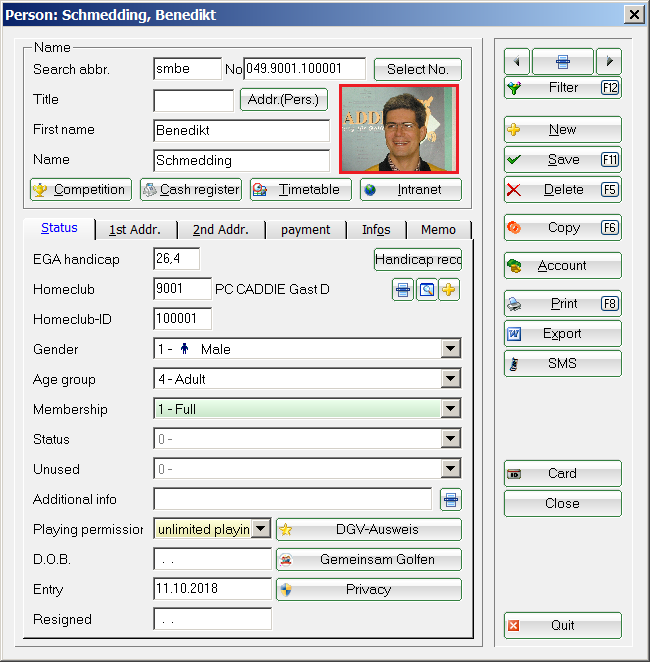This screenshot has width=650, height=662.
Task: Expand the Playing permission dropdown
Action: [261, 529]
